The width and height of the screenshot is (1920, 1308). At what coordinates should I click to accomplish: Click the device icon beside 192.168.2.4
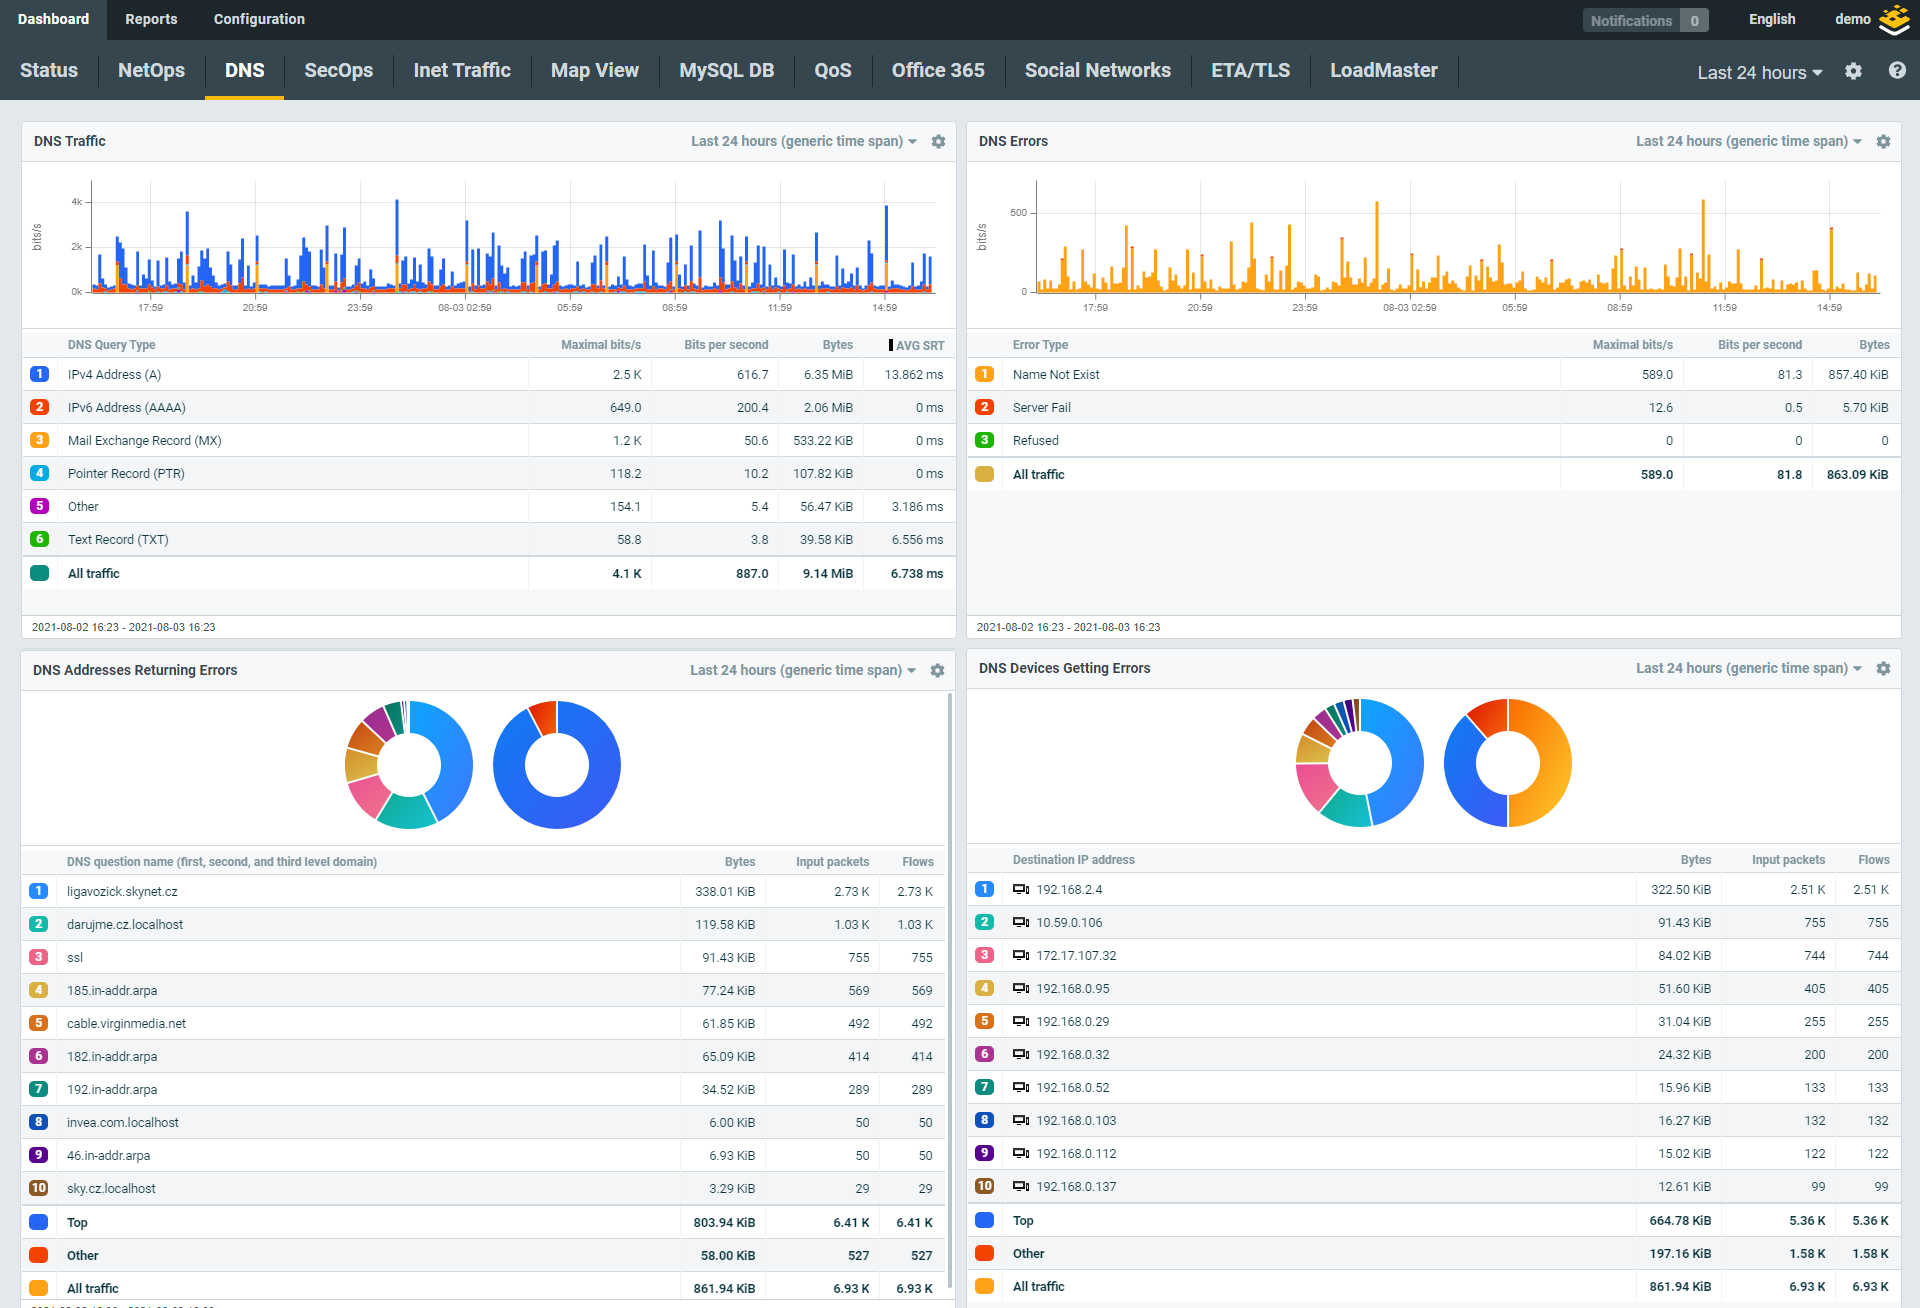tap(1021, 889)
